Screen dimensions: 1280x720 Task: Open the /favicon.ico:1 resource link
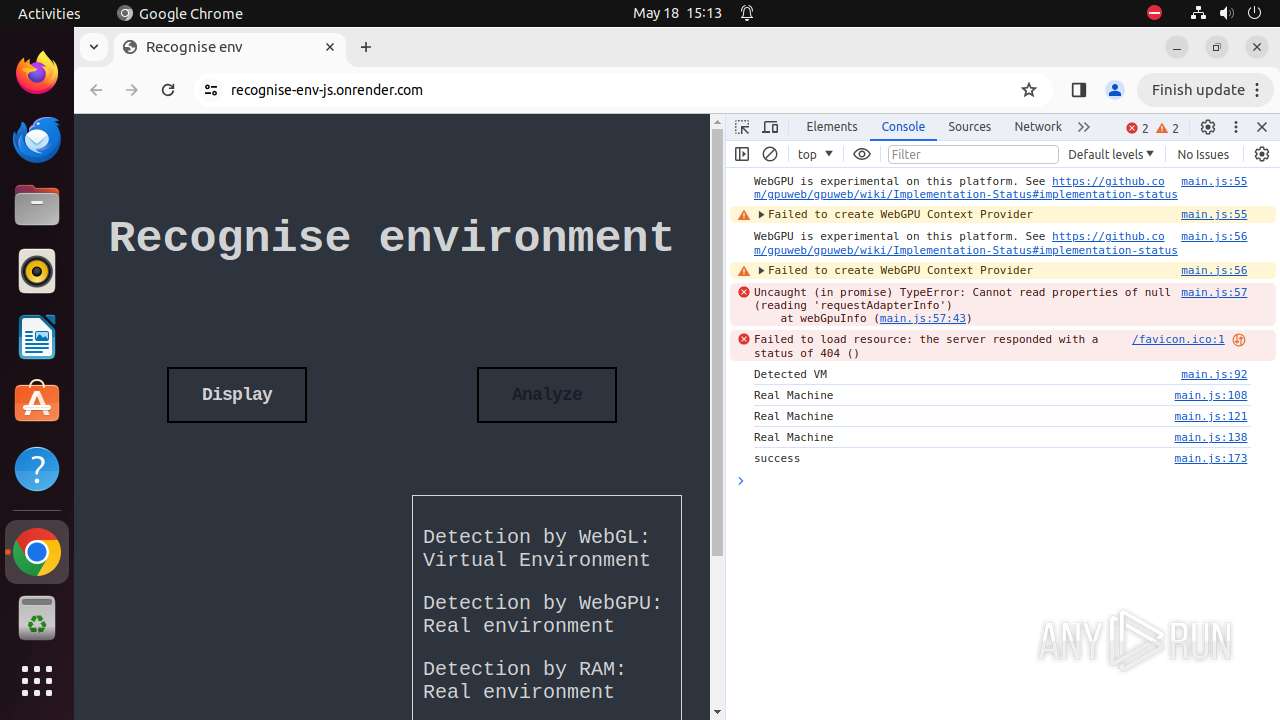1178,339
